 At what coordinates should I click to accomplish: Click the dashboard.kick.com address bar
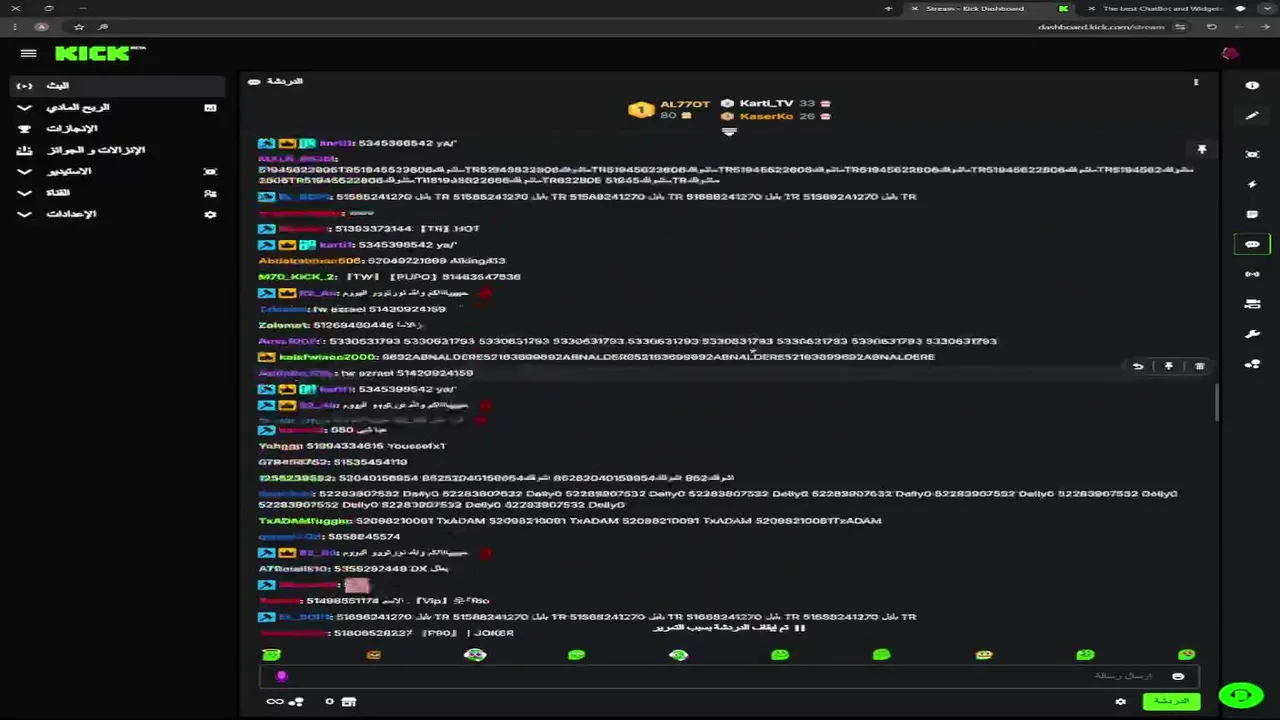[1101, 27]
